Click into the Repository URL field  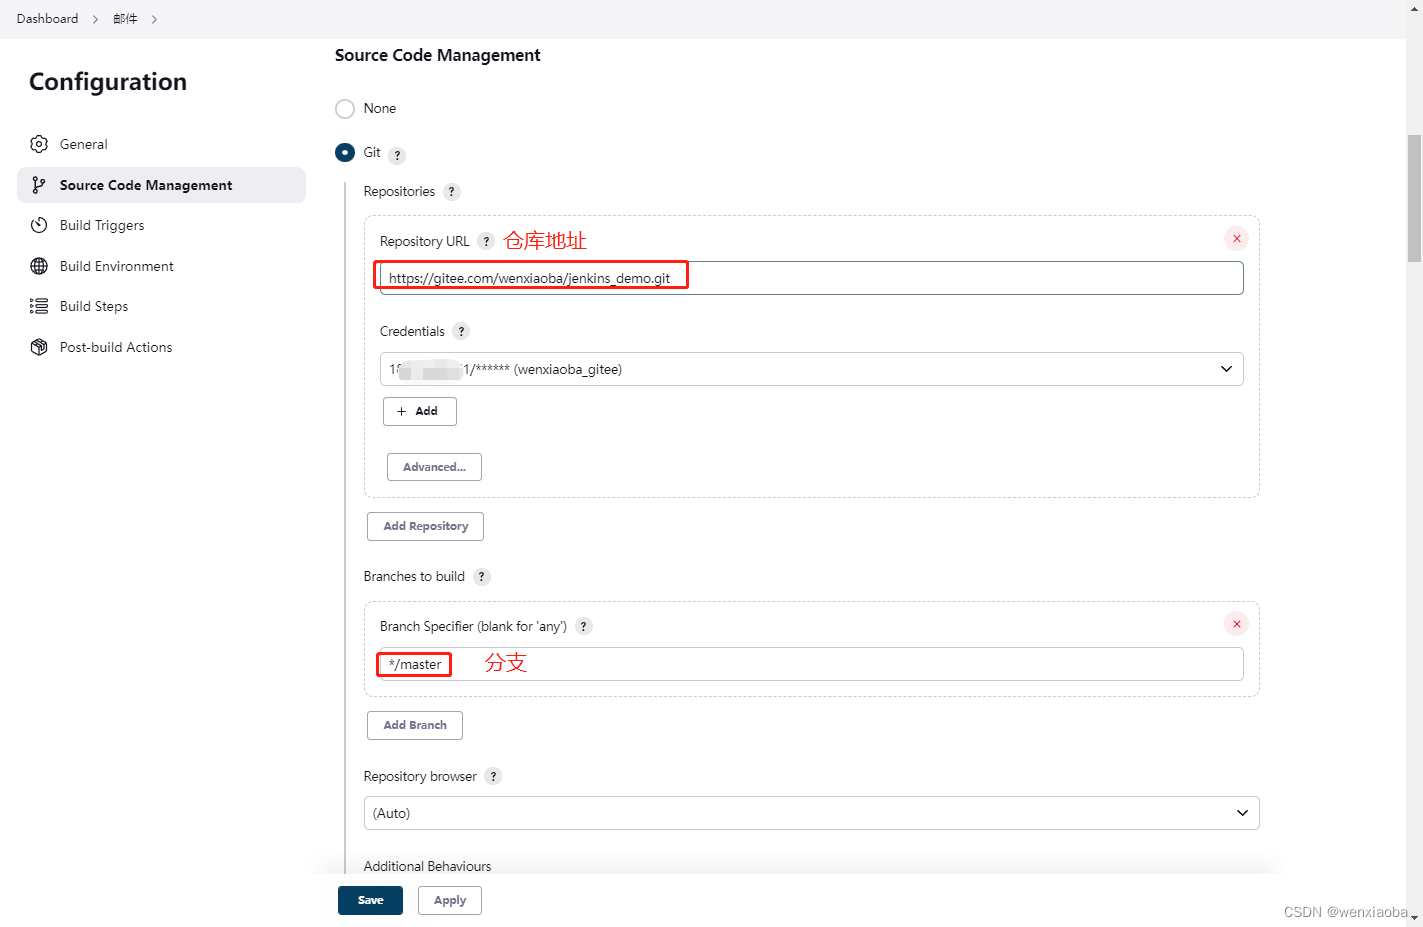pyautogui.click(x=812, y=278)
